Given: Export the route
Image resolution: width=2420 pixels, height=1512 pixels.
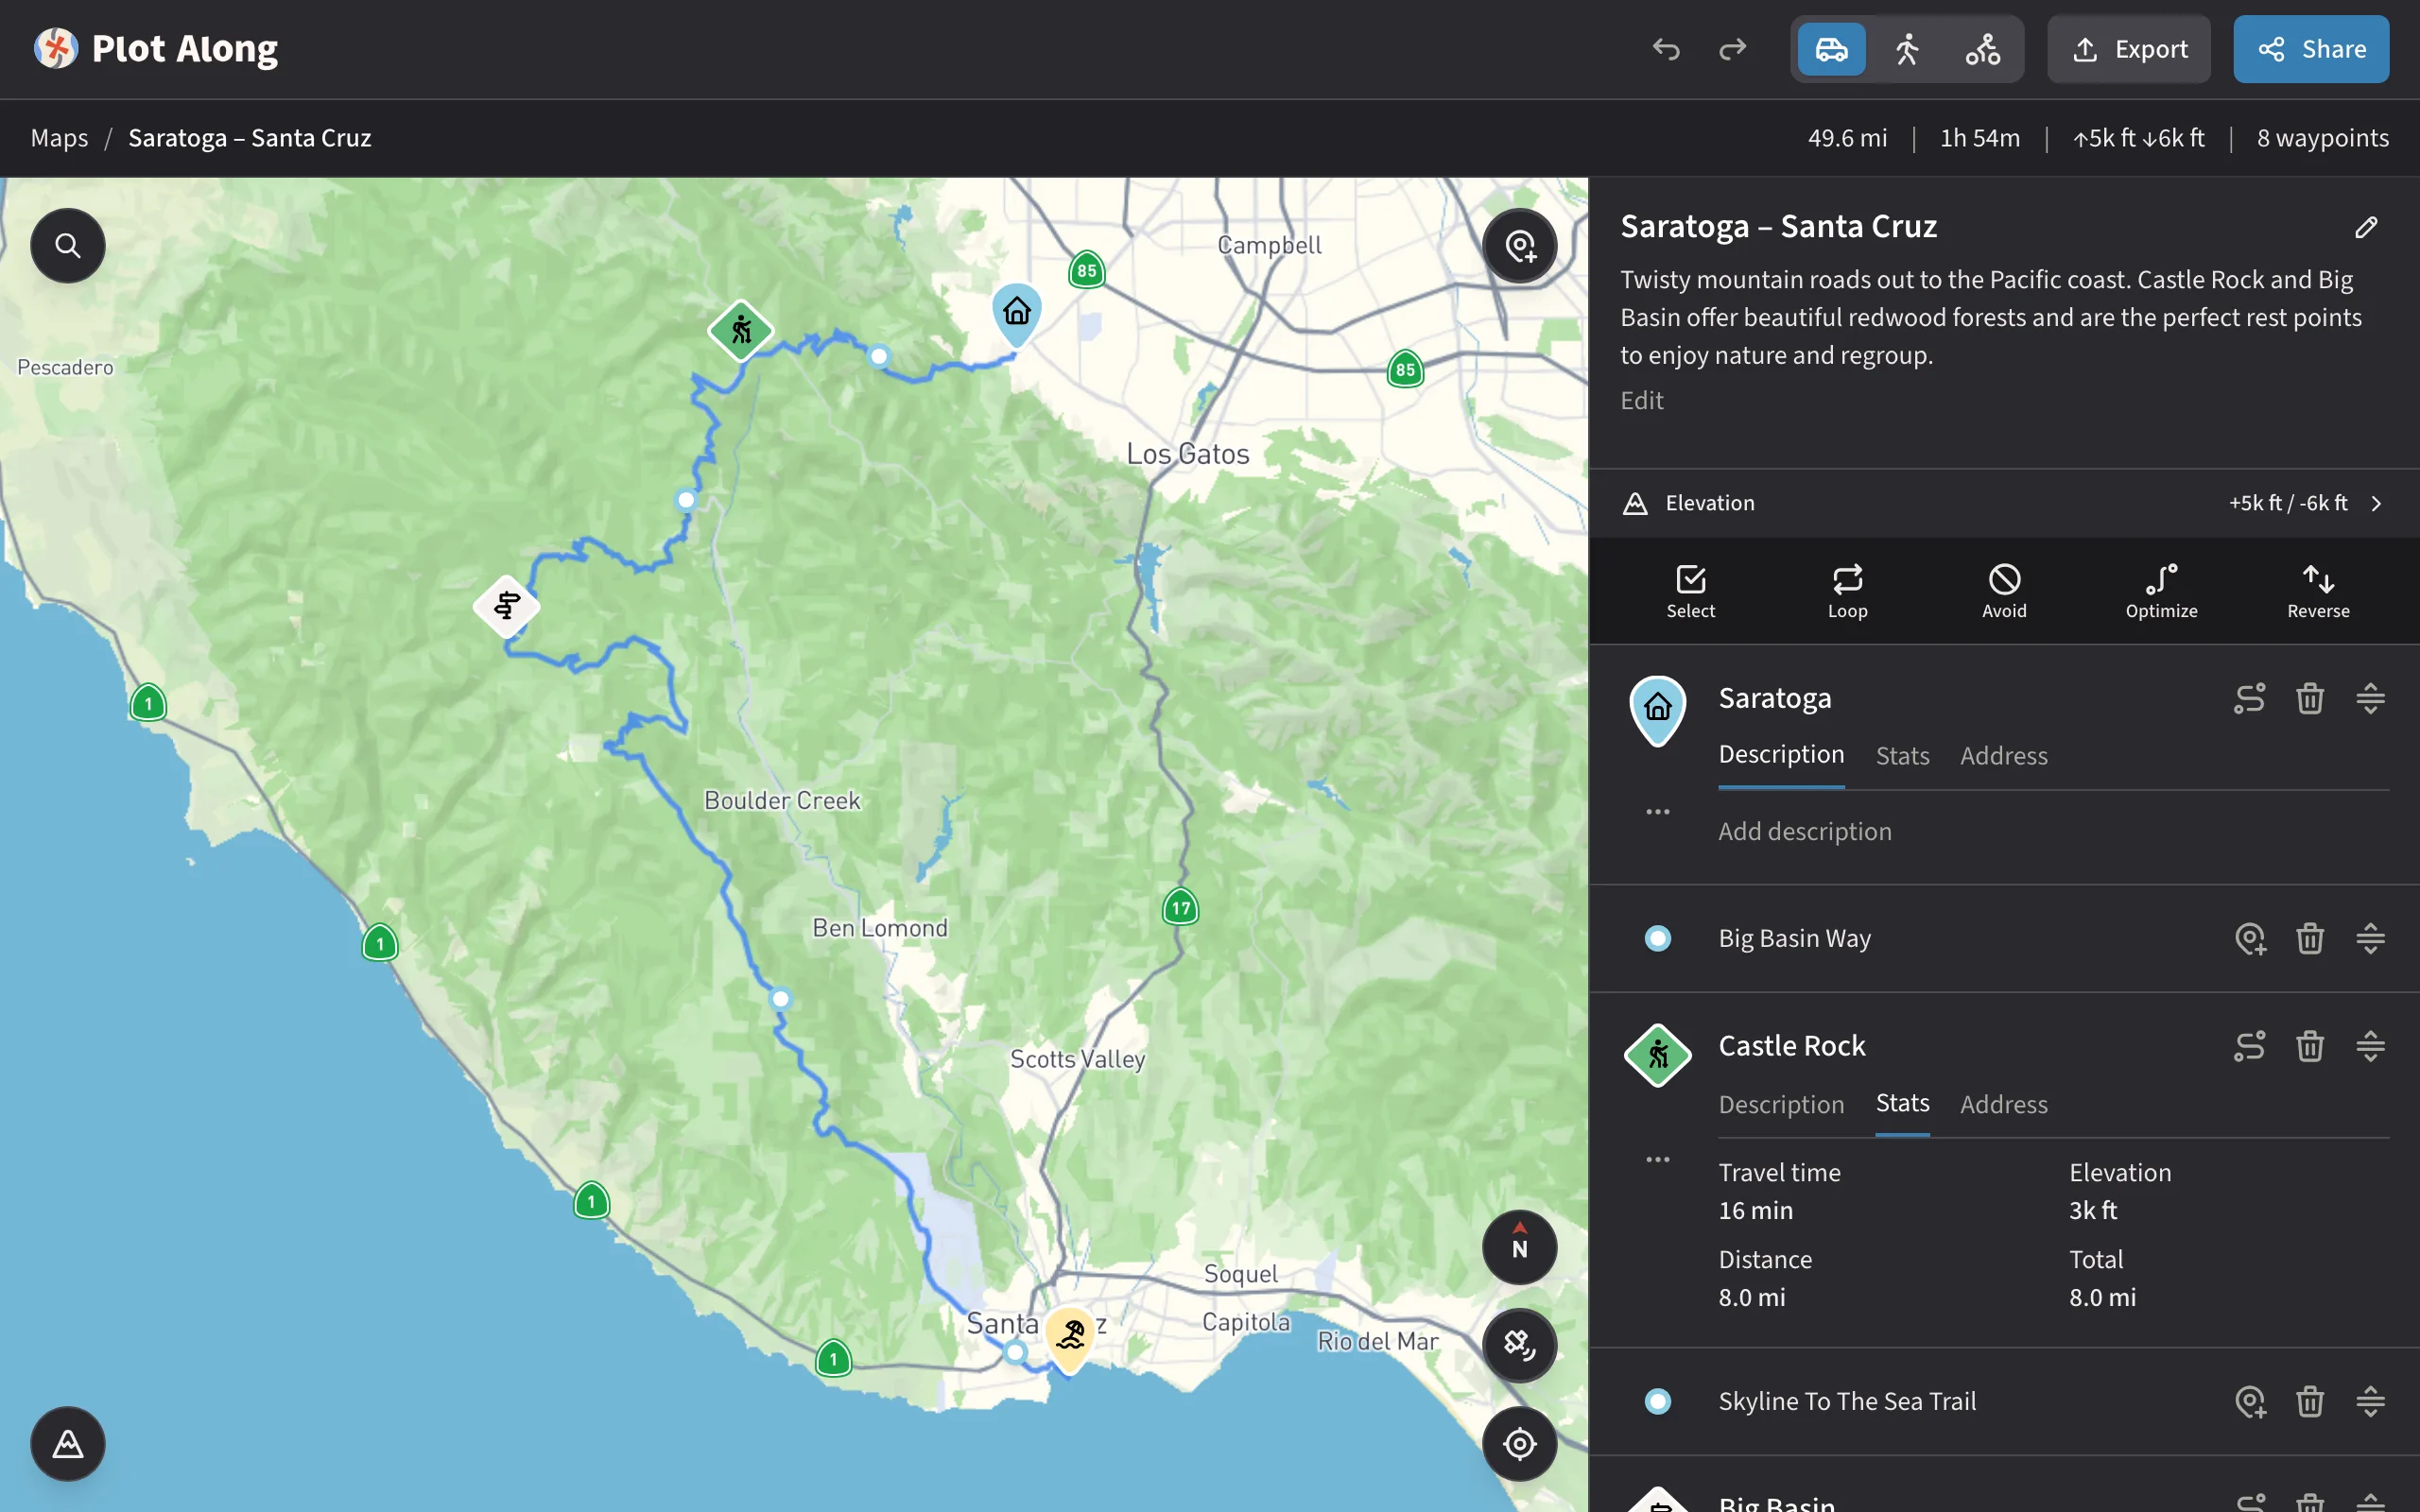Looking at the screenshot, I should 2129,49.
